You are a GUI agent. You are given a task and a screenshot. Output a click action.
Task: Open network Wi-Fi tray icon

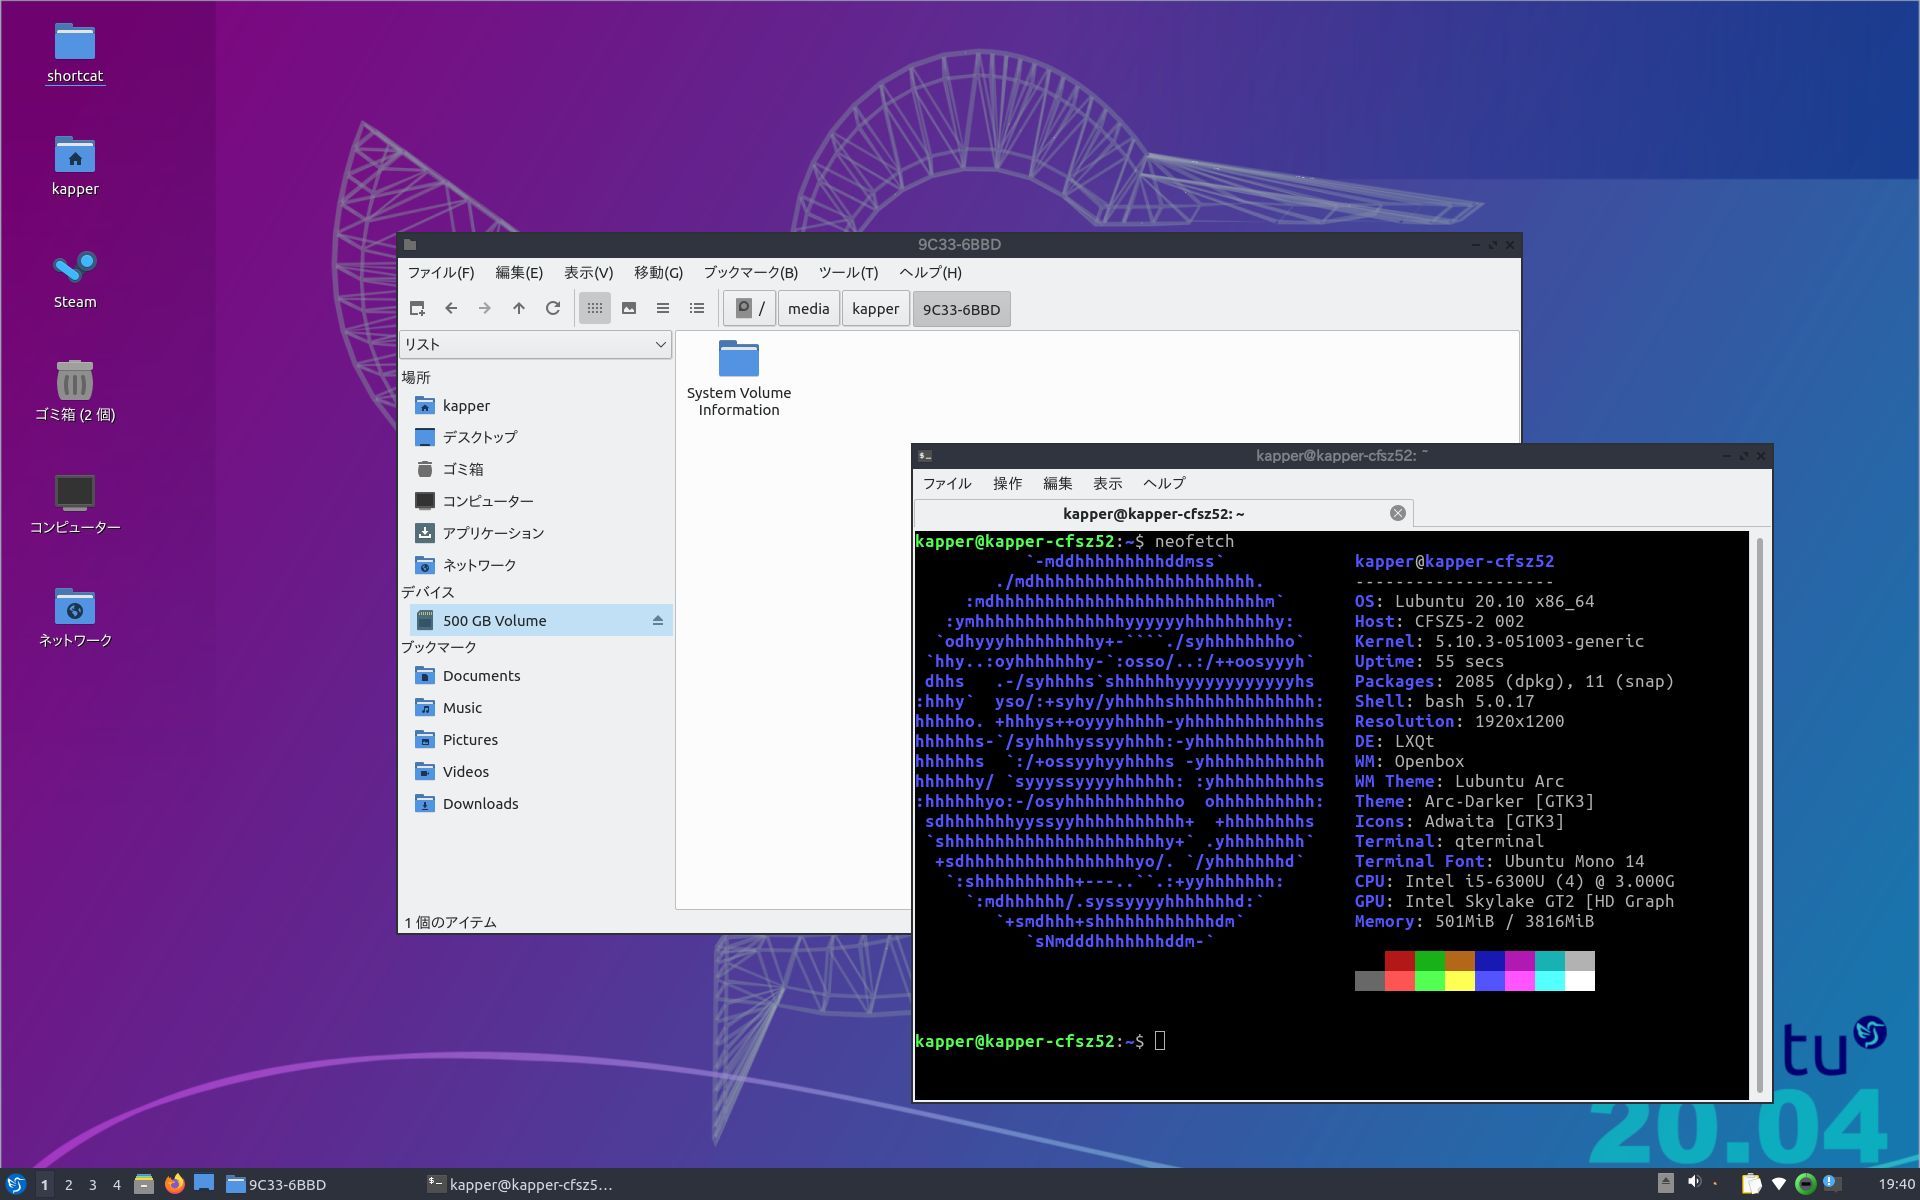tap(1778, 1184)
